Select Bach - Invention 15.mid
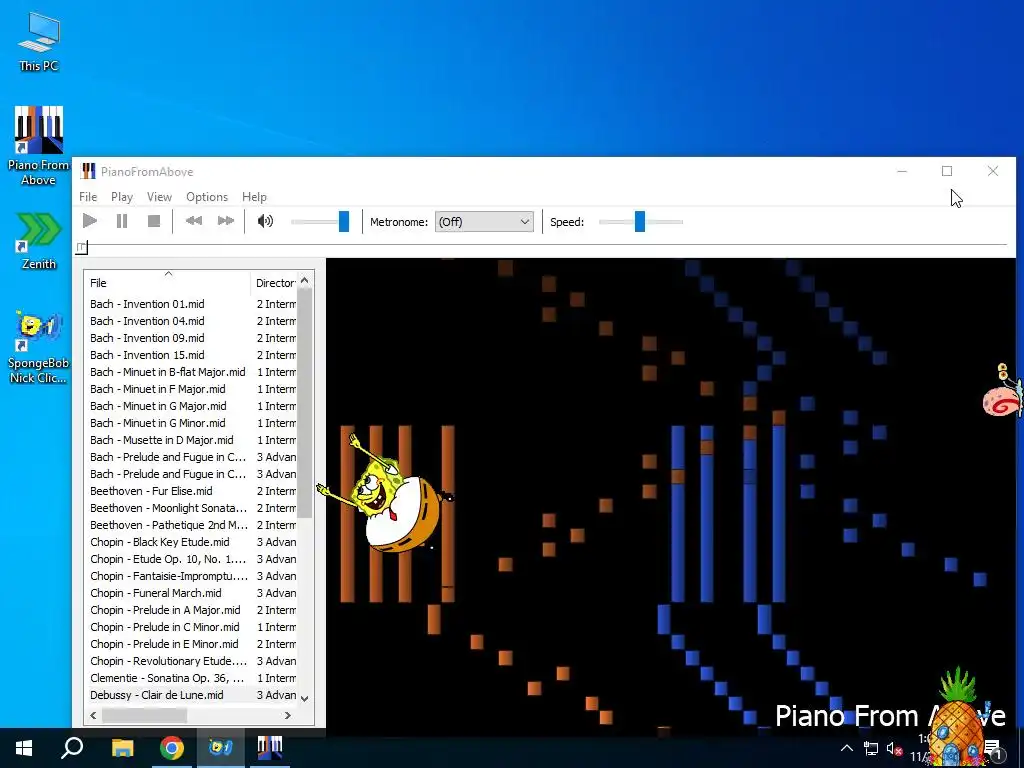The height and width of the screenshot is (768, 1024). click(x=147, y=355)
